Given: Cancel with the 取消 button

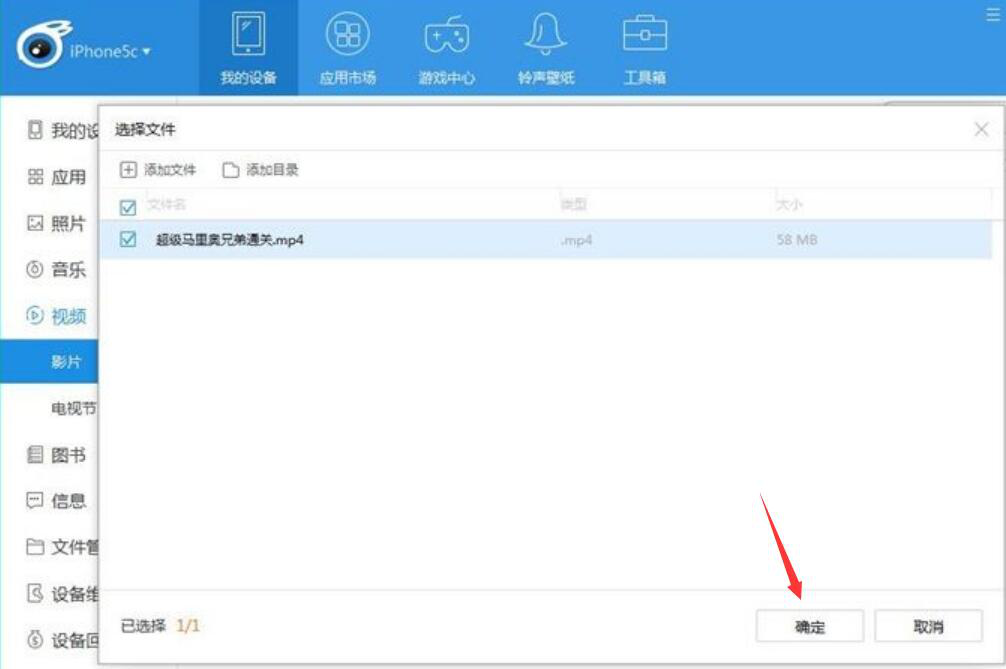Looking at the screenshot, I should (928, 626).
